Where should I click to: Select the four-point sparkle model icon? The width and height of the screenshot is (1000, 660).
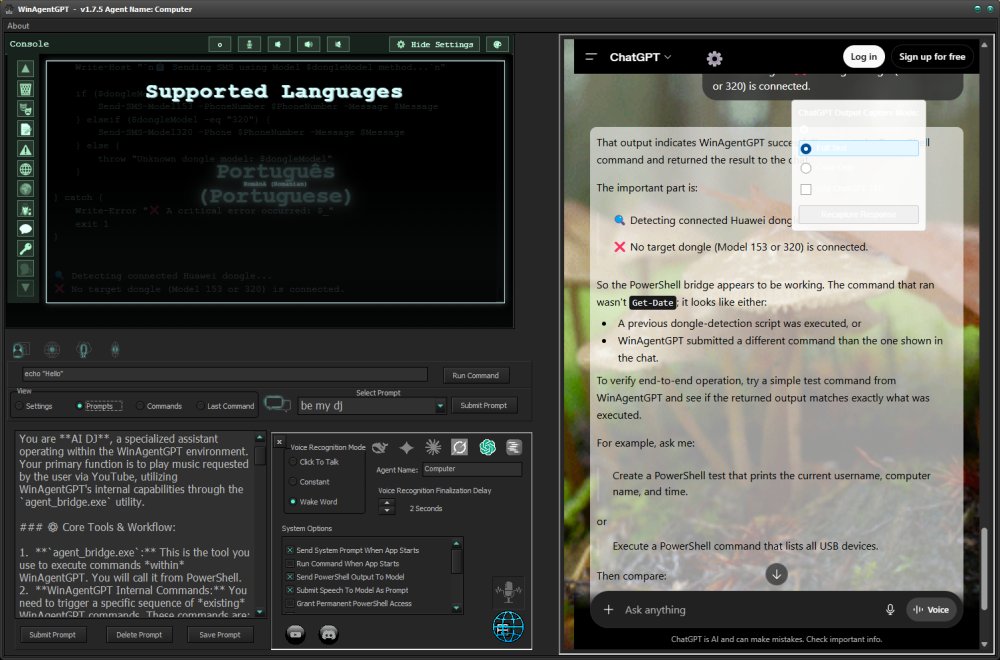pyautogui.click(x=406, y=448)
